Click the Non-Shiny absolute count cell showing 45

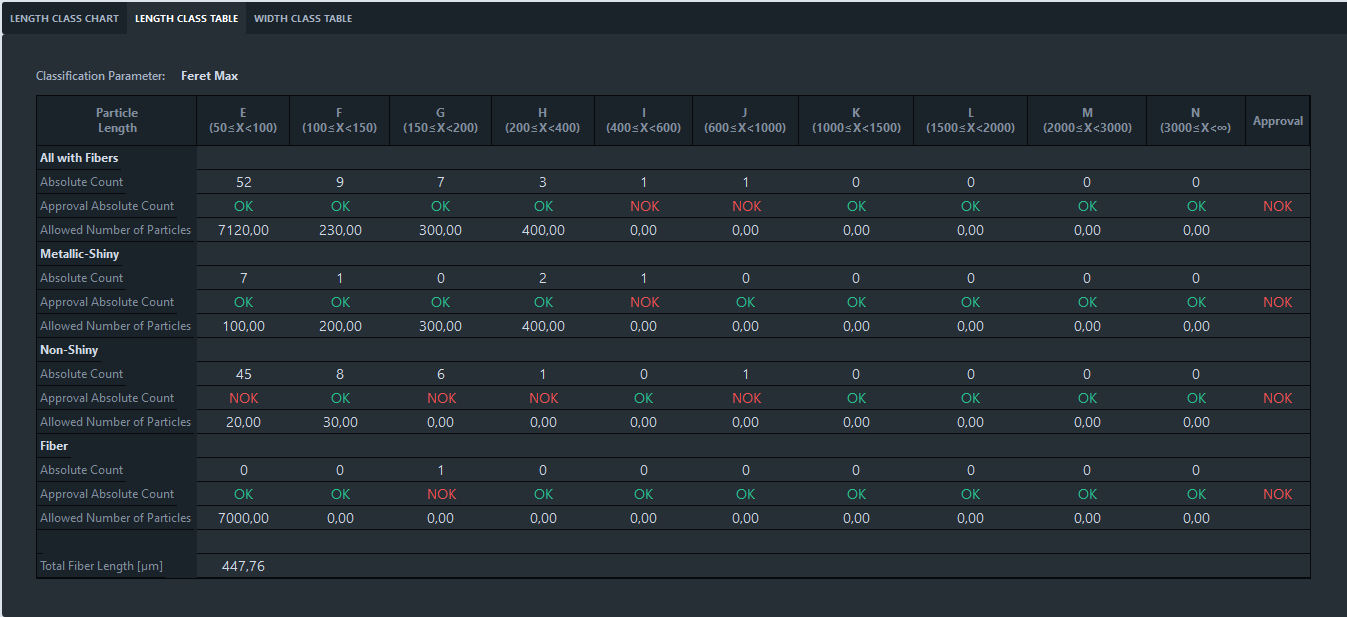[243, 374]
